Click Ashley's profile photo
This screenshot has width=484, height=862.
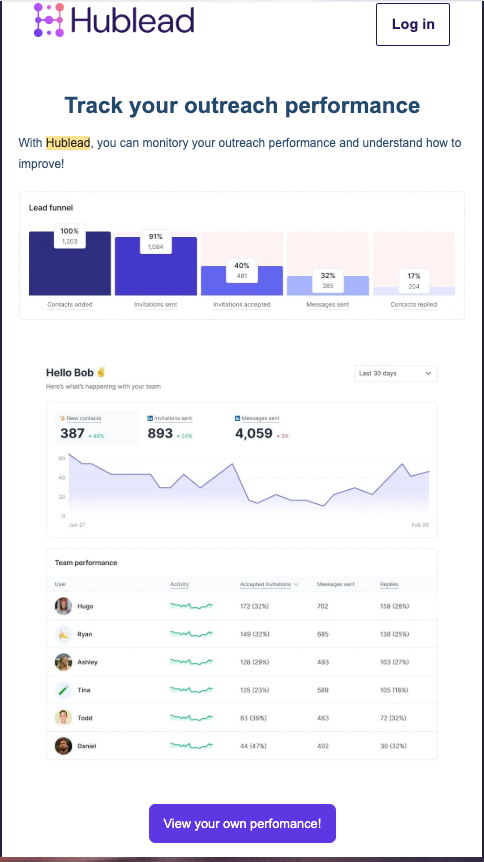point(63,662)
